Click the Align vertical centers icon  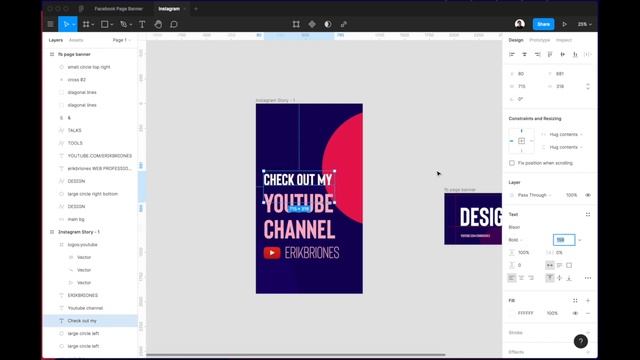[x=562, y=54]
